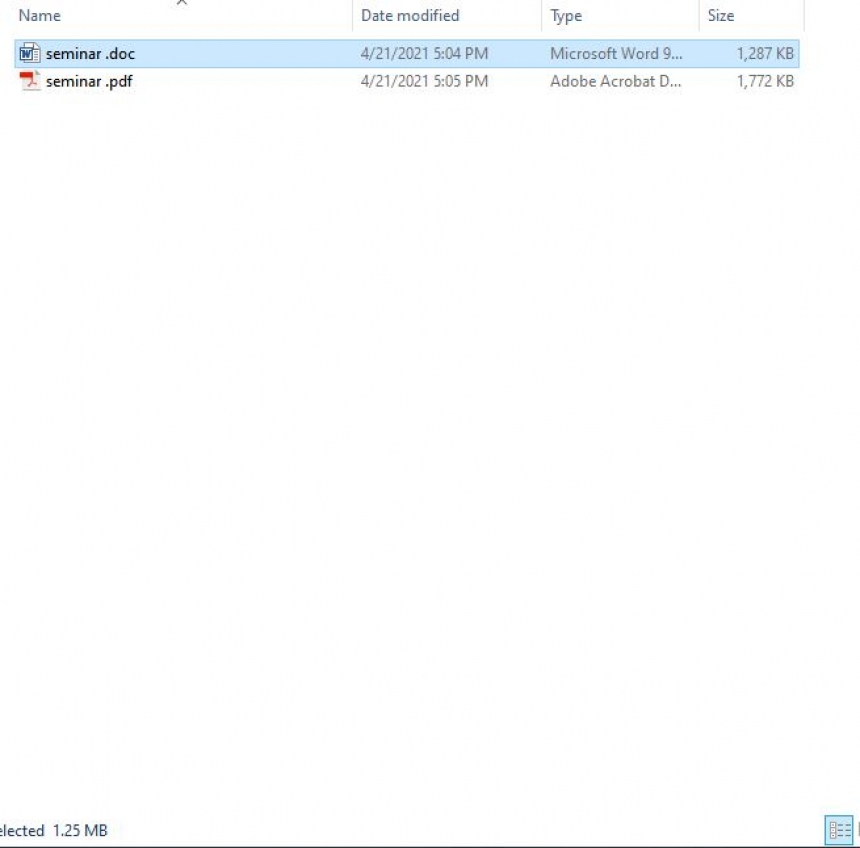Click date 4/21/2021 5:05 PM
The width and height of the screenshot is (860, 848).
424,81
